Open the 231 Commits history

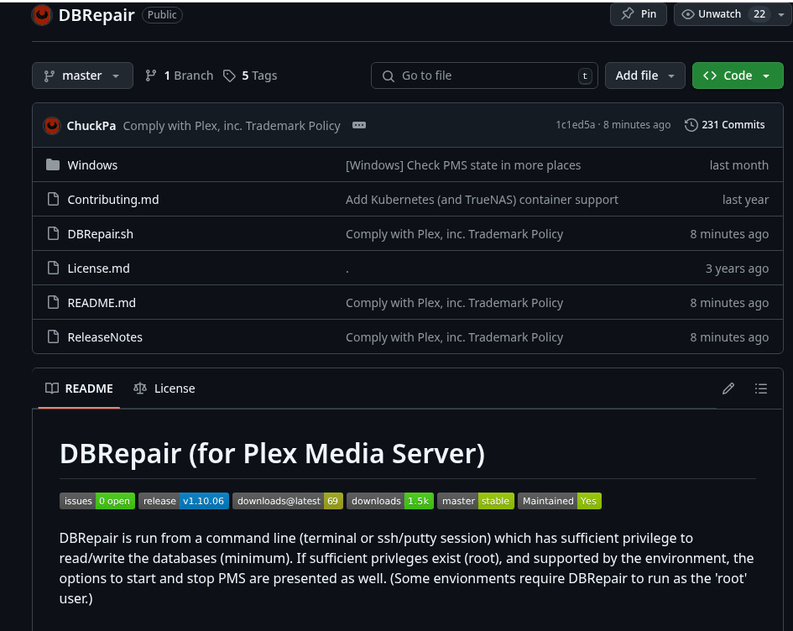[x=724, y=125]
